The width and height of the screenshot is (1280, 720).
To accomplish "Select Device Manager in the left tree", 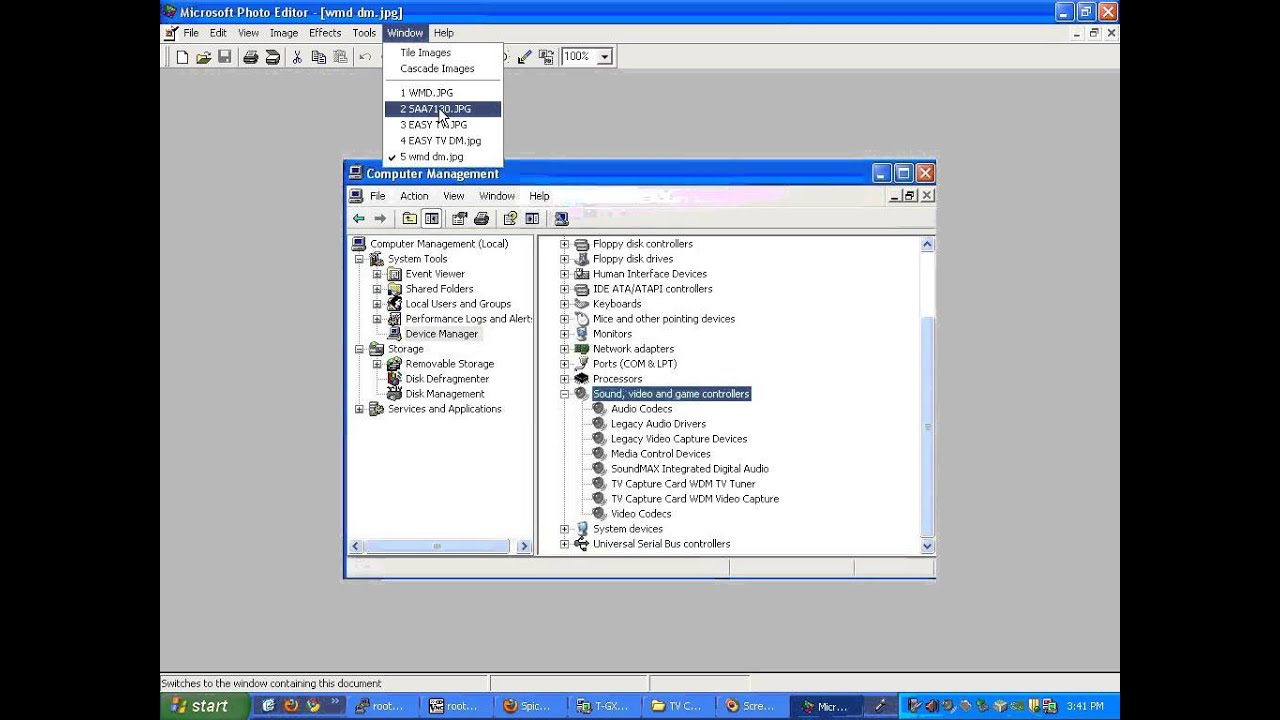I will tap(441, 334).
